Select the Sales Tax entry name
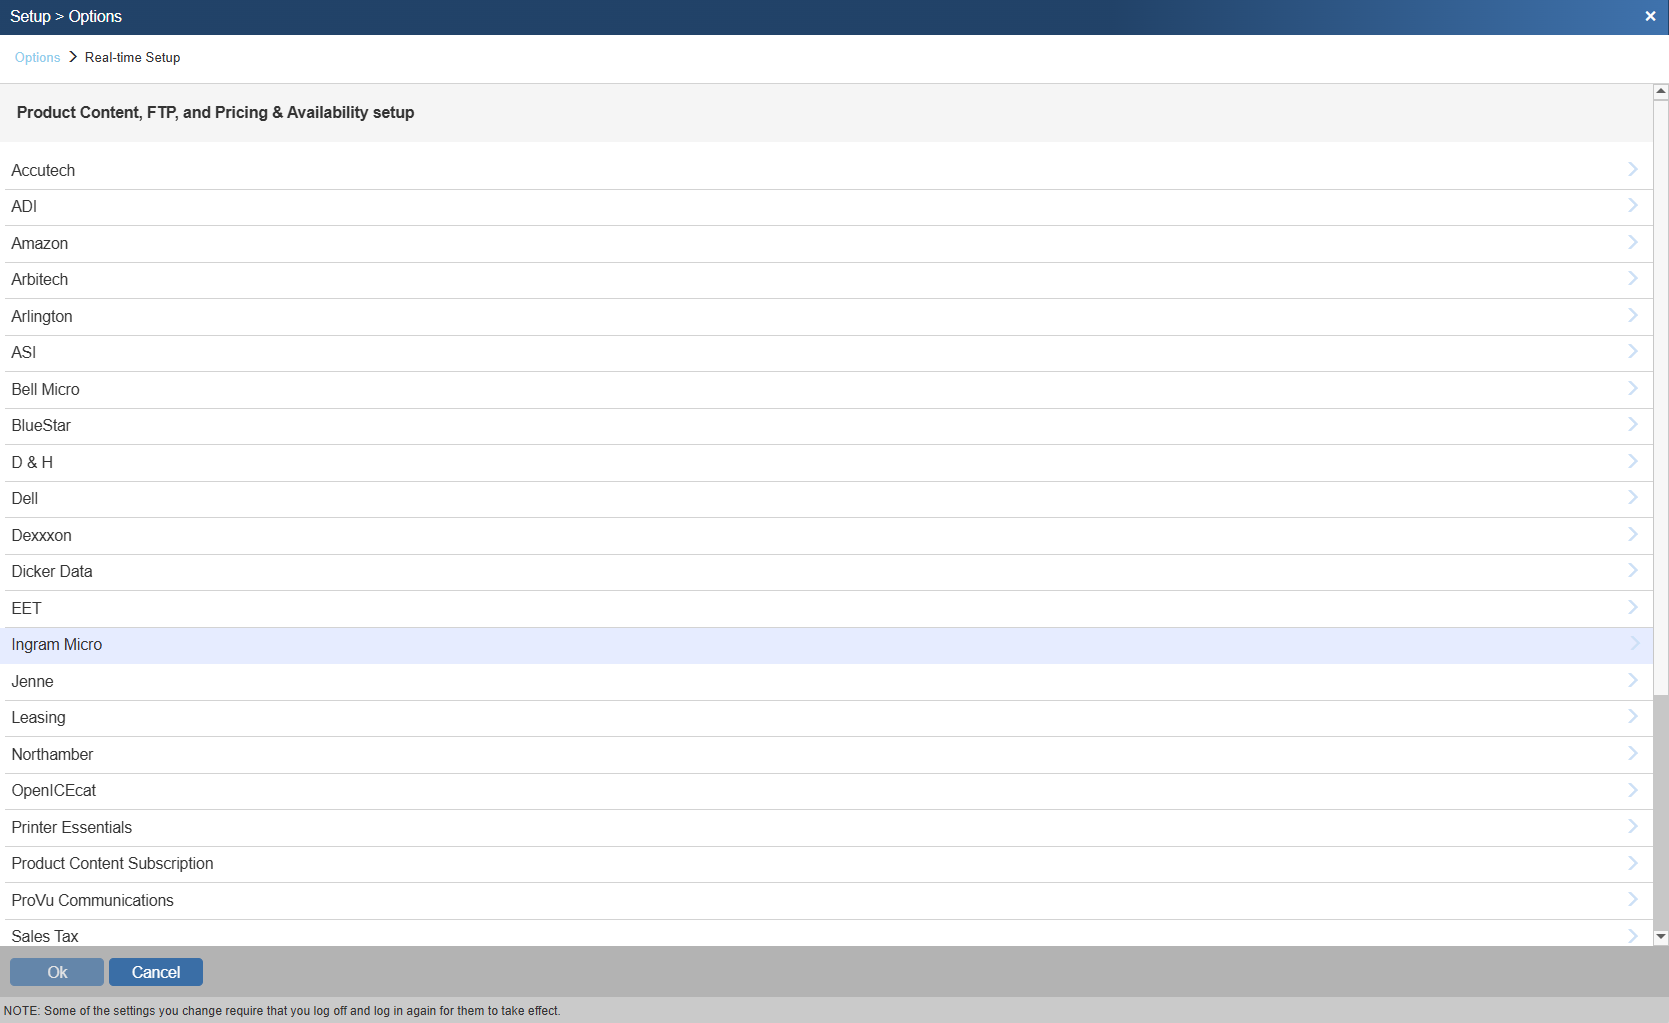The width and height of the screenshot is (1669, 1023). point(45,936)
